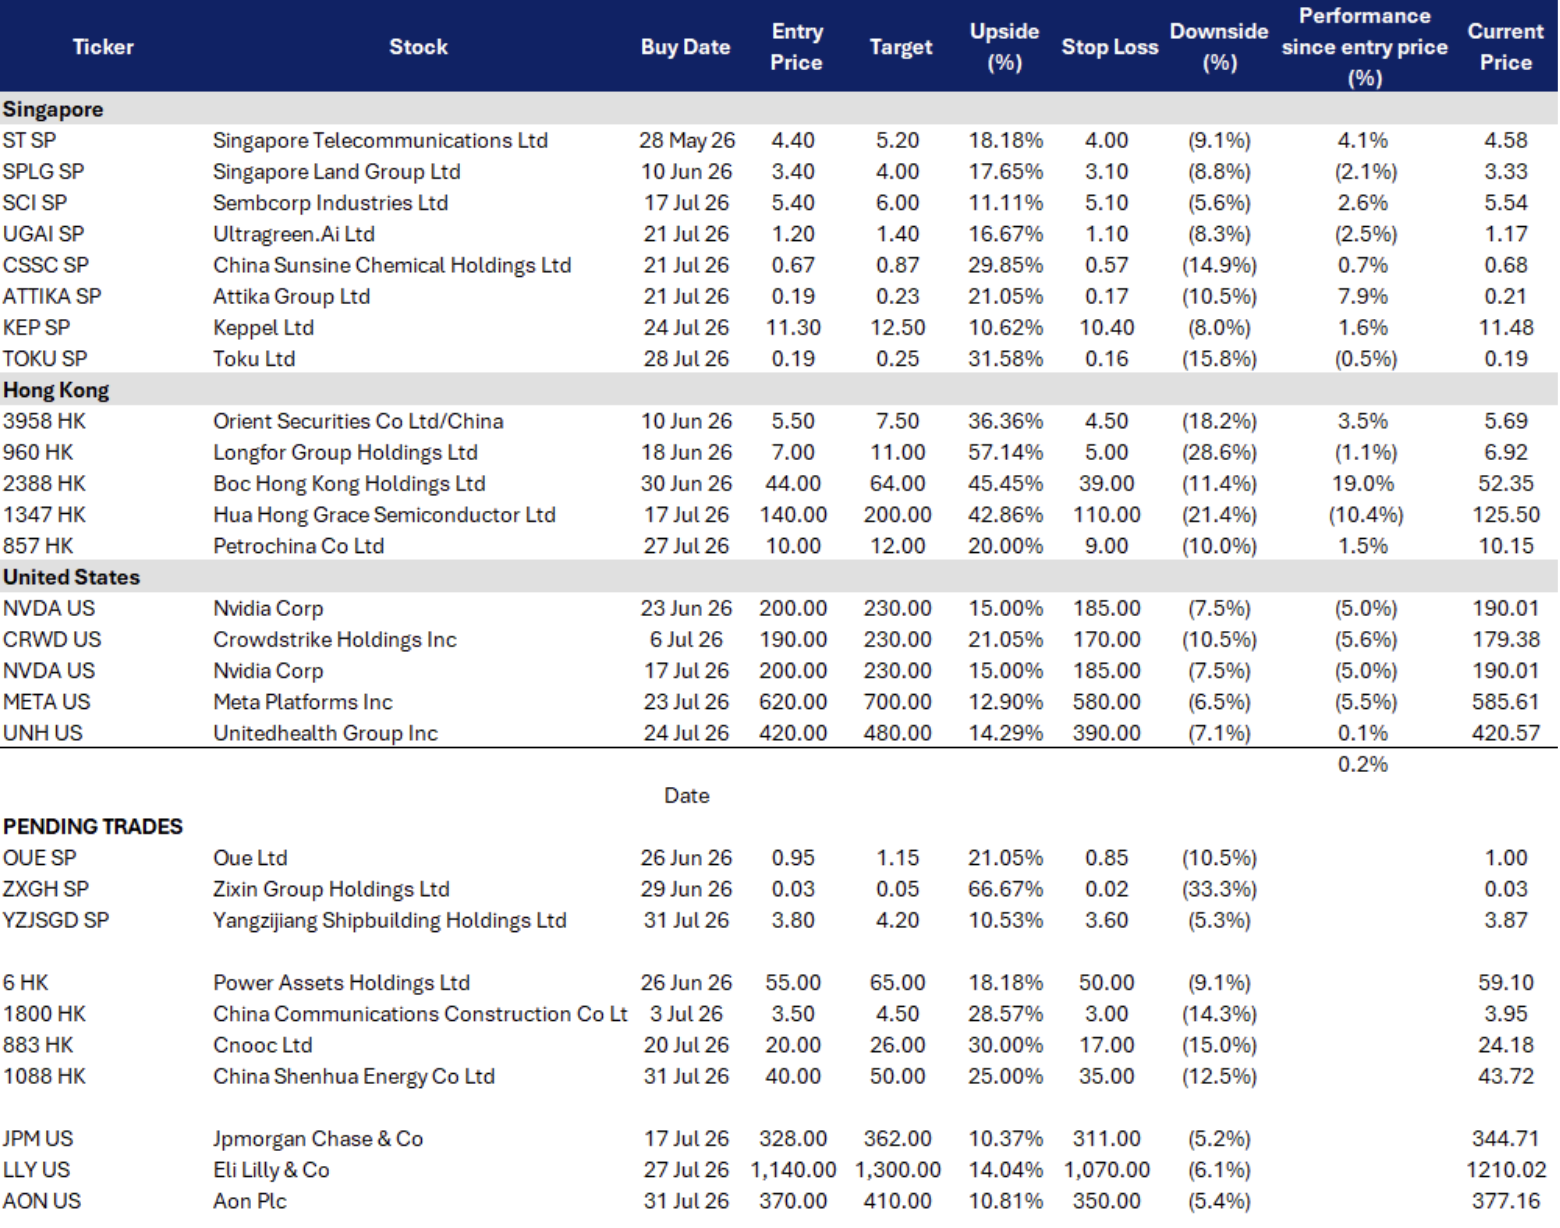The width and height of the screenshot is (1560, 1228).
Task: Click Yangzijiang Shipbuilding Holdings Ltd
Action: 389,919
